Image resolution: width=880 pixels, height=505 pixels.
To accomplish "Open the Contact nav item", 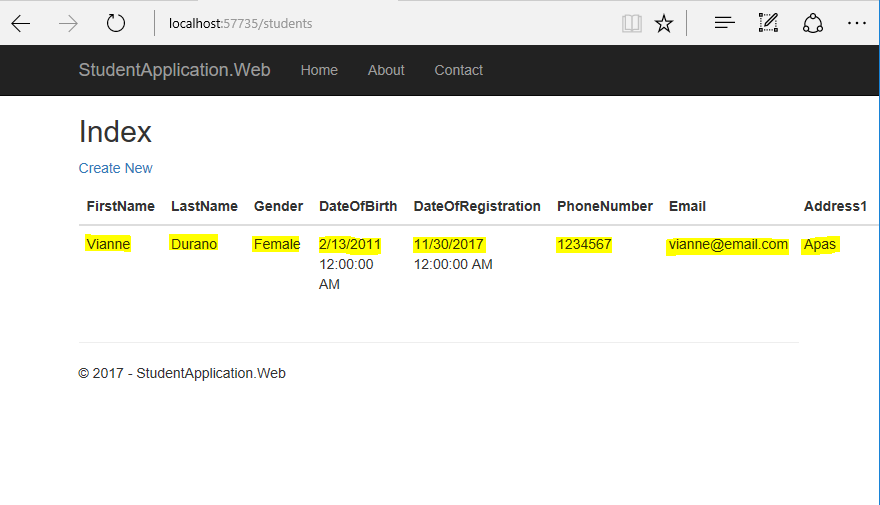I will (x=459, y=70).
